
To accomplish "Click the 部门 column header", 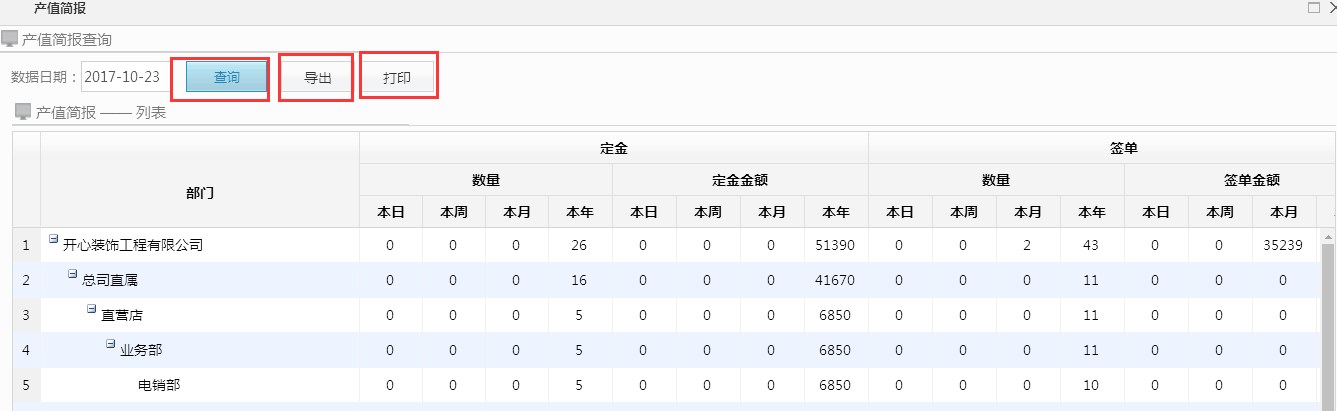I will [200, 193].
